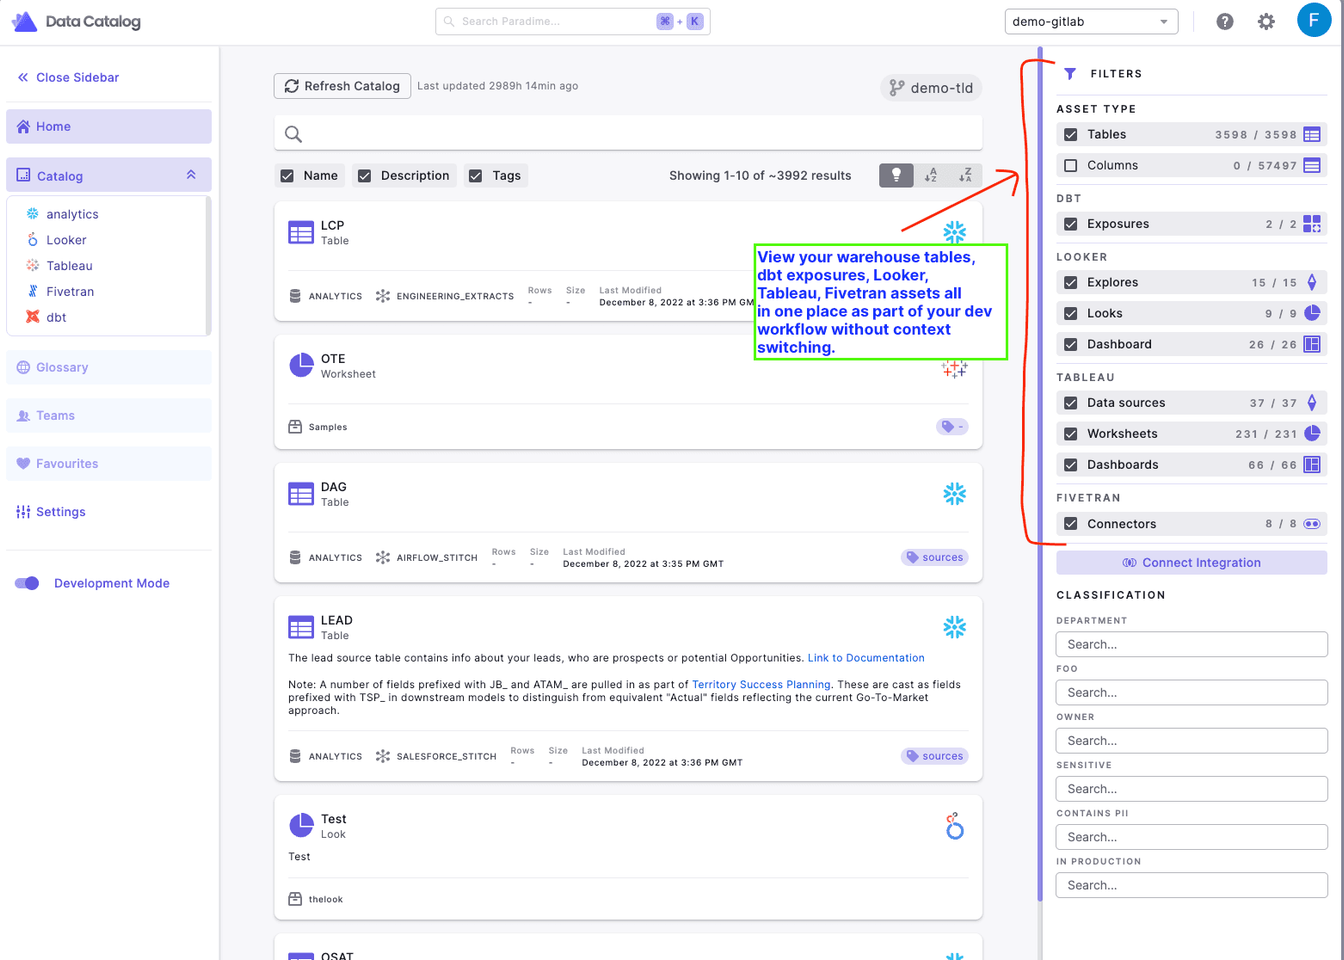1344x960 pixels.
Task: Open the Department classification dropdown
Action: (x=1191, y=644)
